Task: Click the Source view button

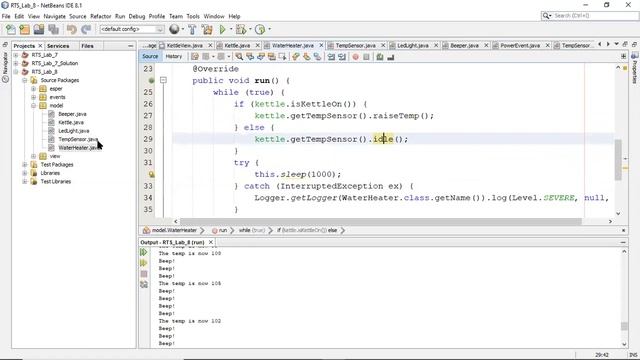Action: 150,56
